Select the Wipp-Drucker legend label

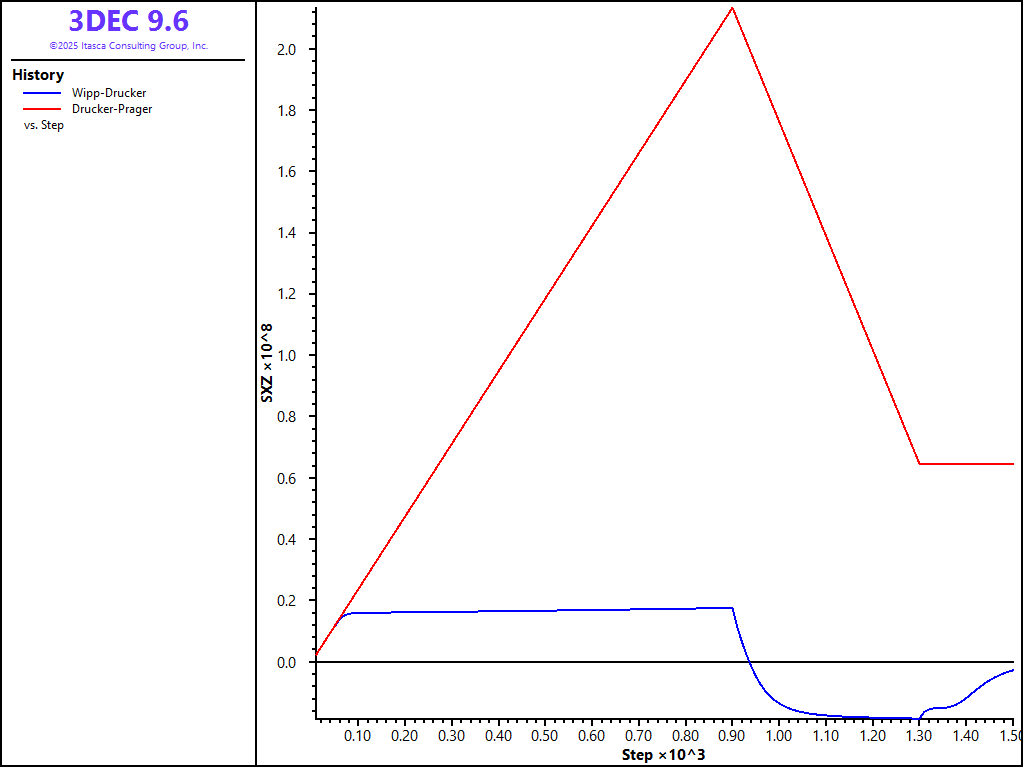(x=109, y=93)
